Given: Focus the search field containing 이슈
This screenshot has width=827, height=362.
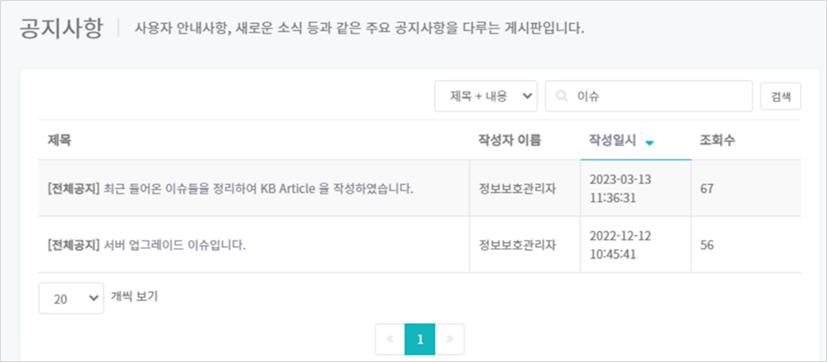Looking at the screenshot, I should 649,96.
